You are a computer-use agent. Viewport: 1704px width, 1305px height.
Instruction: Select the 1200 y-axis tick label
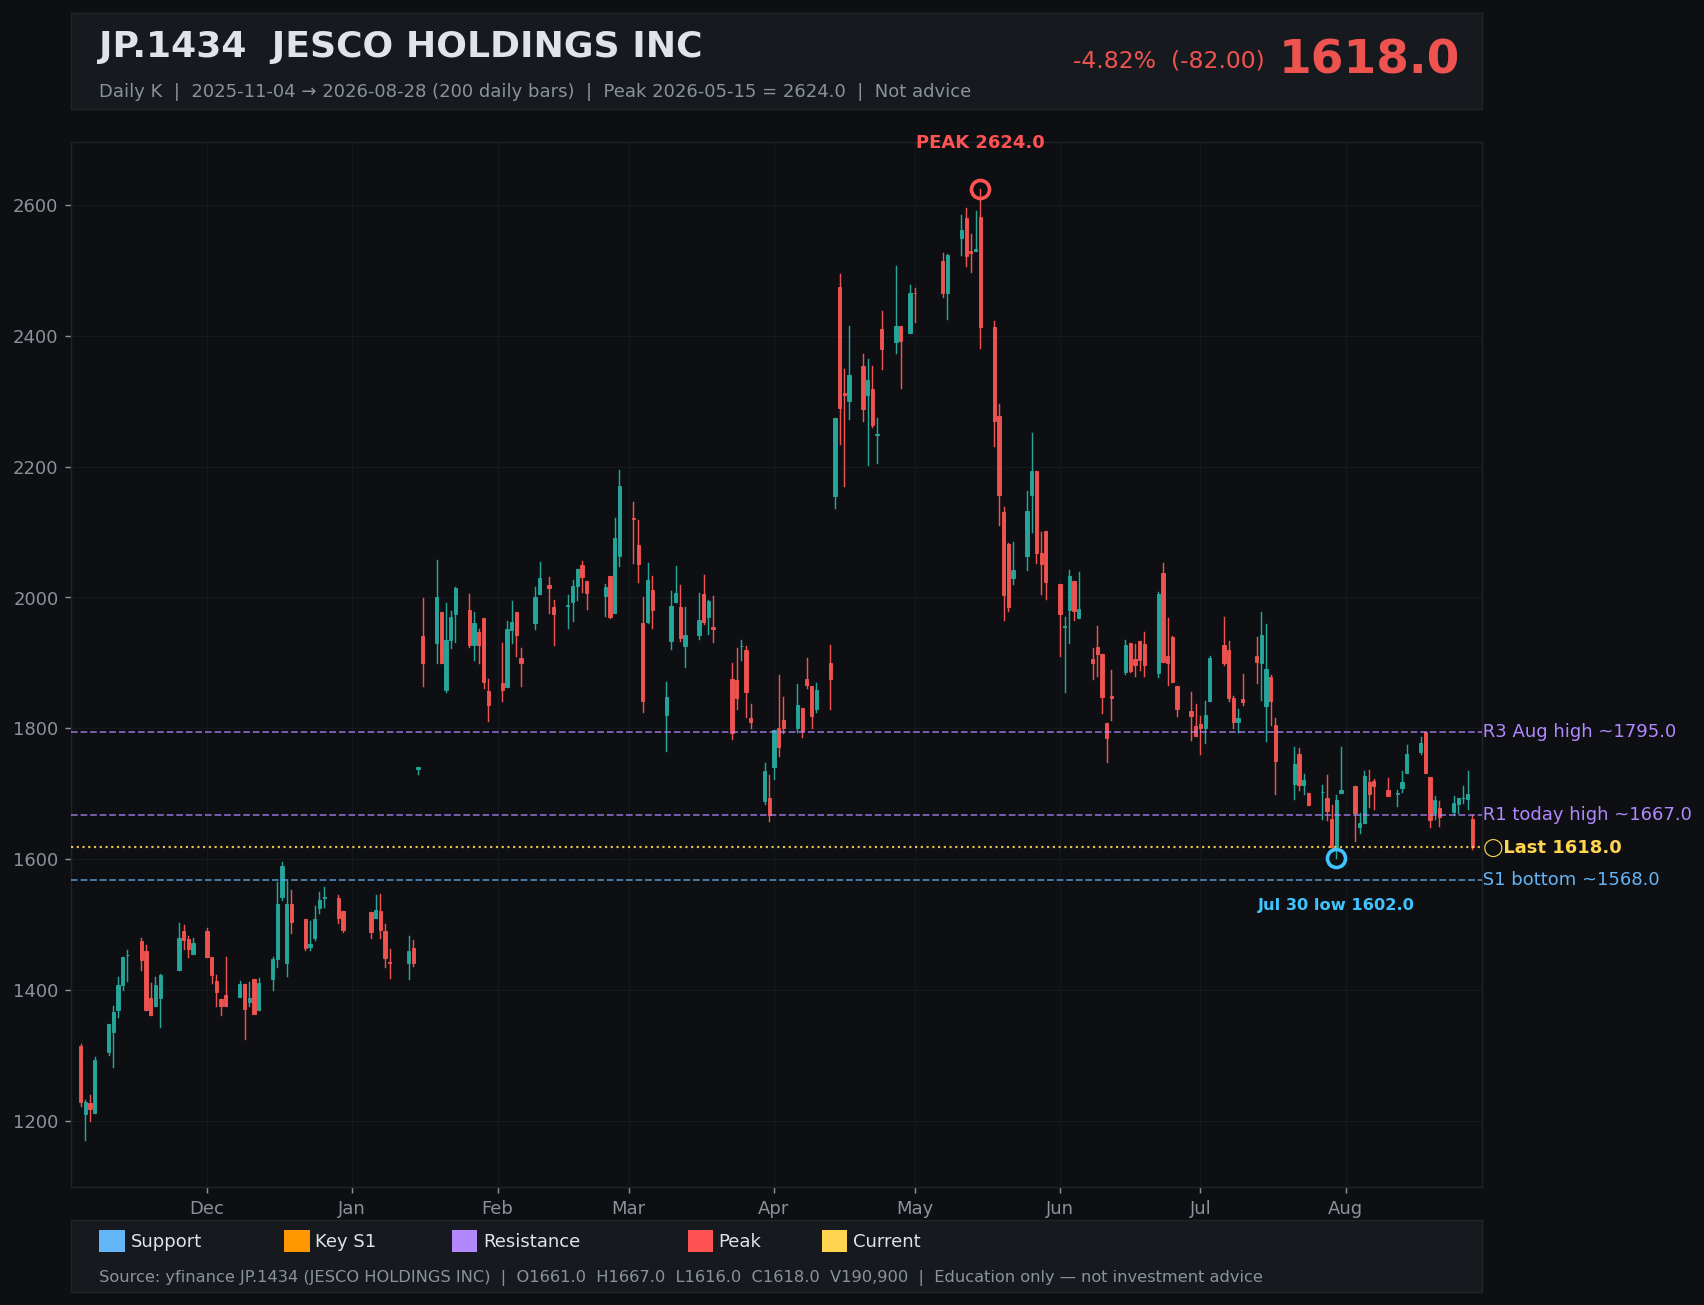[36, 1122]
